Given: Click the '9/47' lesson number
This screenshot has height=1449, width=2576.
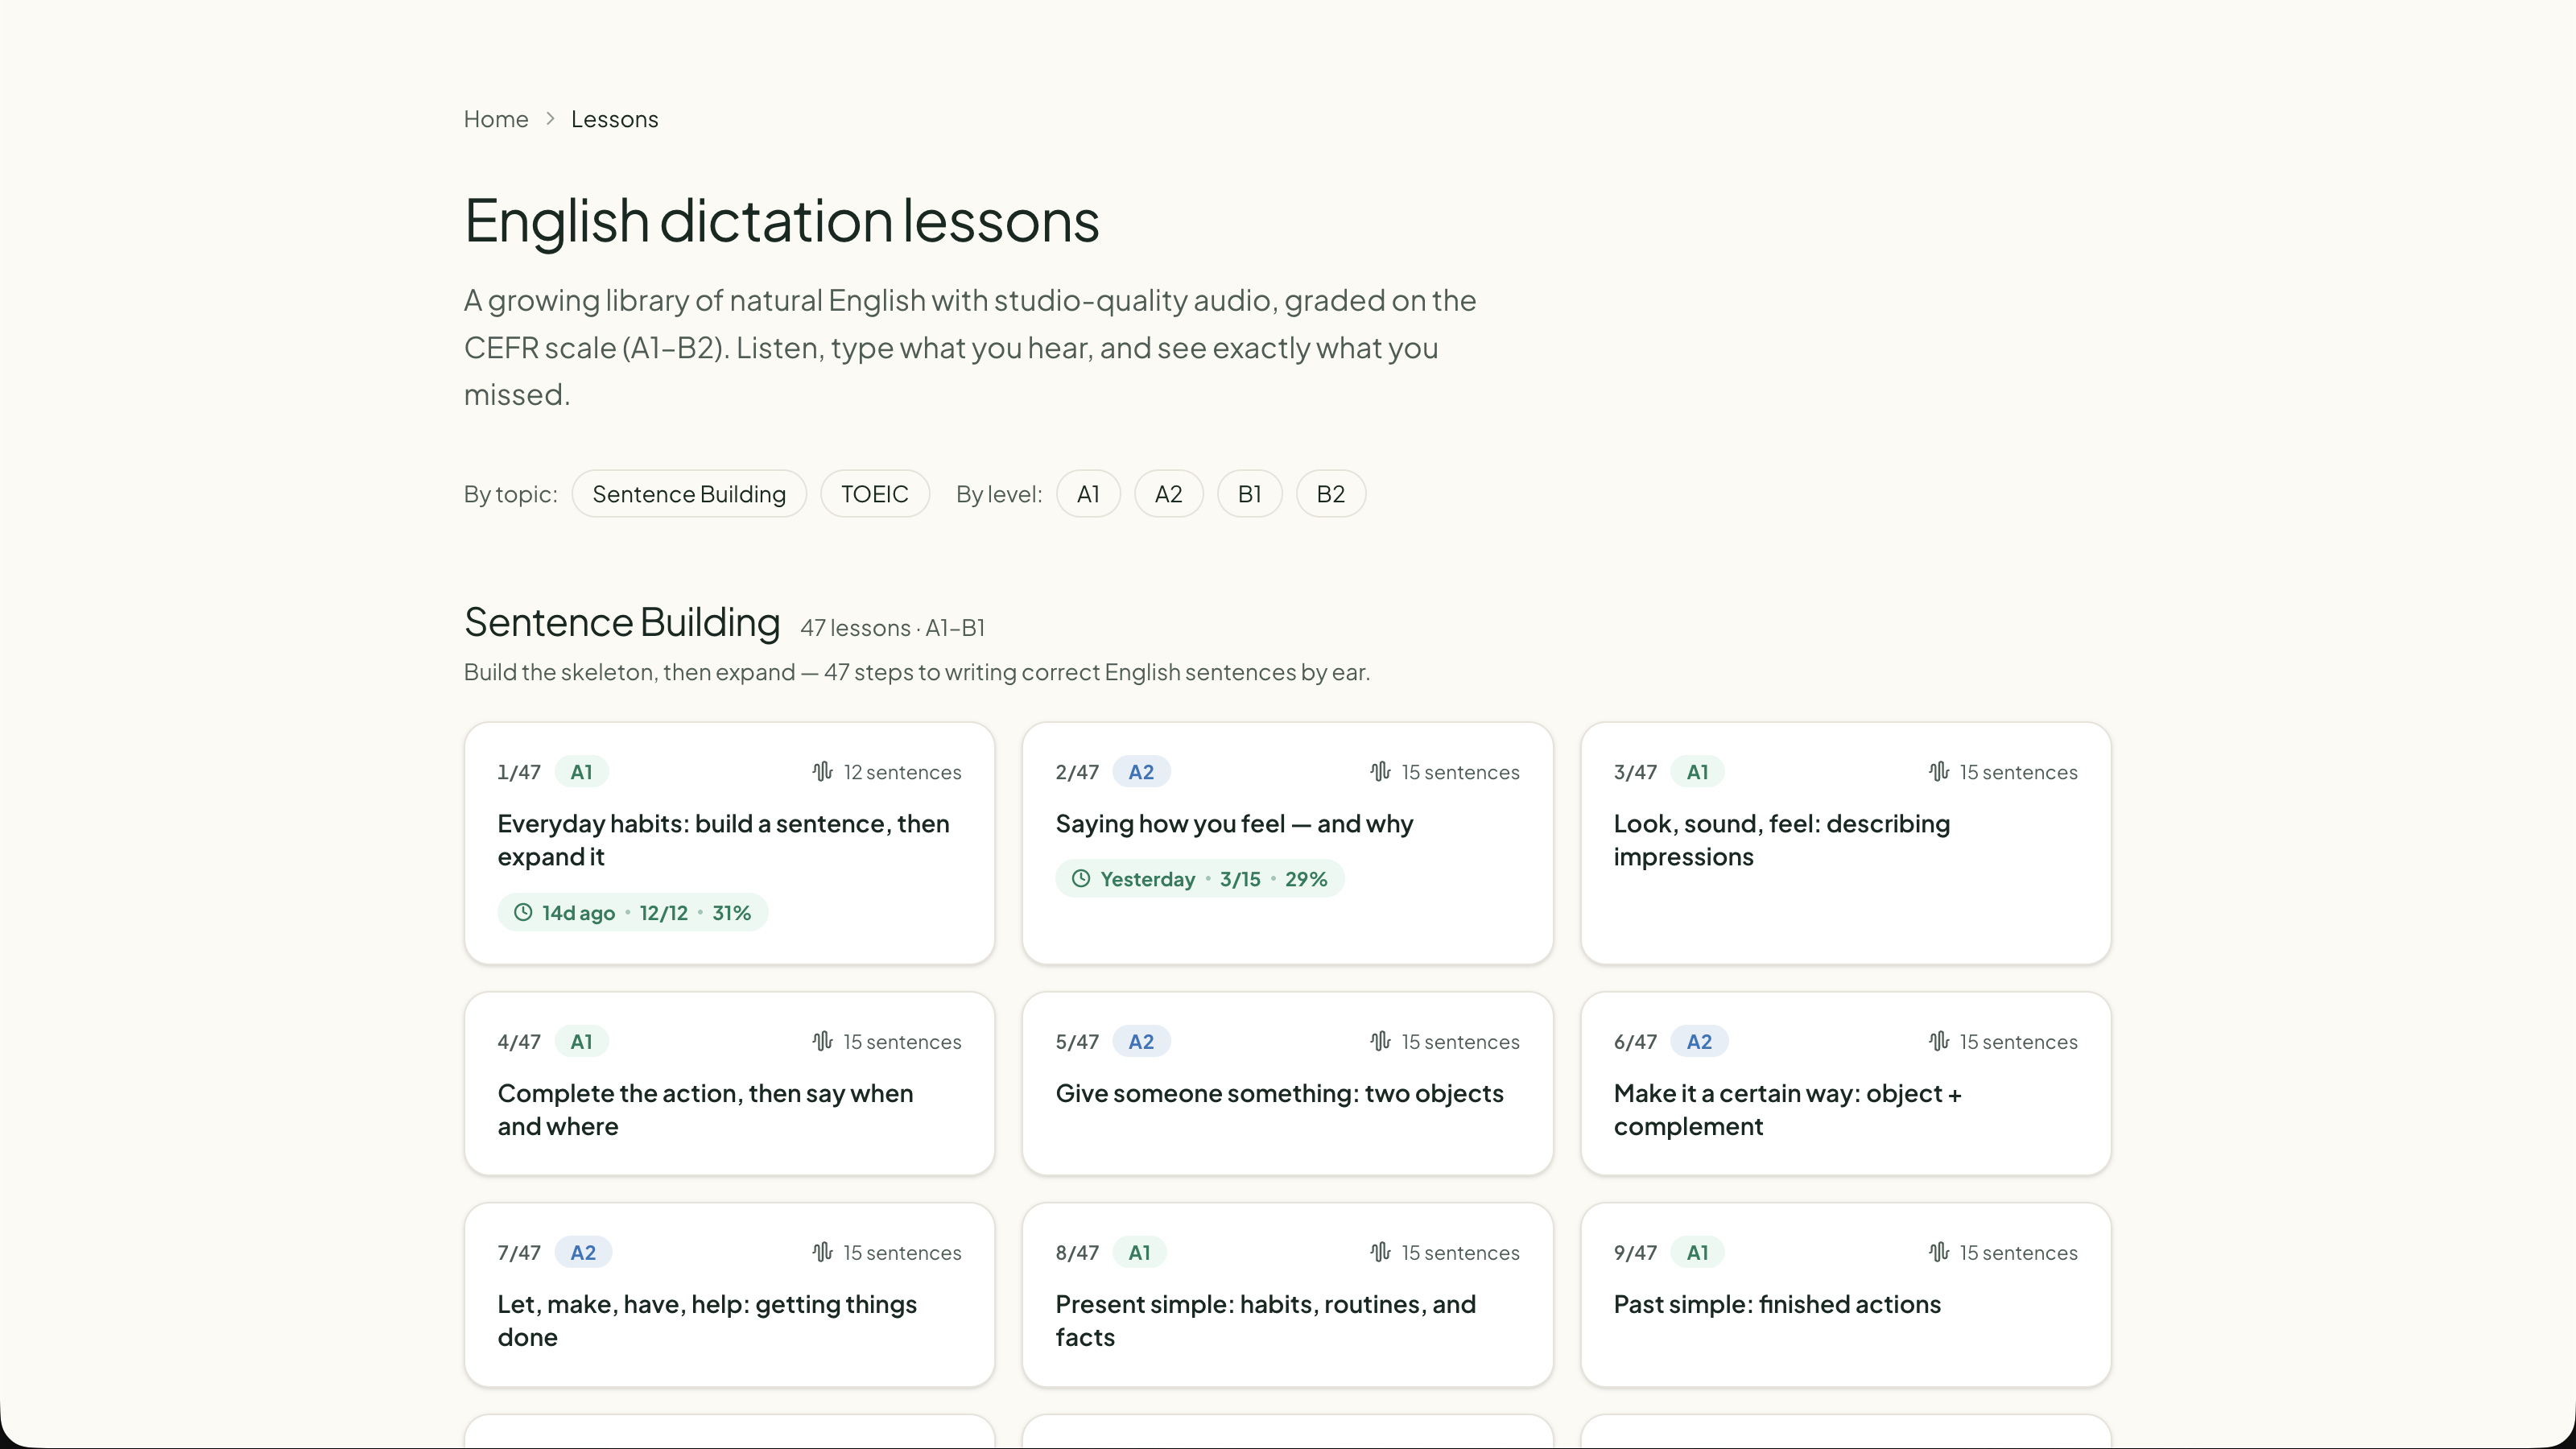Looking at the screenshot, I should [1635, 1253].
